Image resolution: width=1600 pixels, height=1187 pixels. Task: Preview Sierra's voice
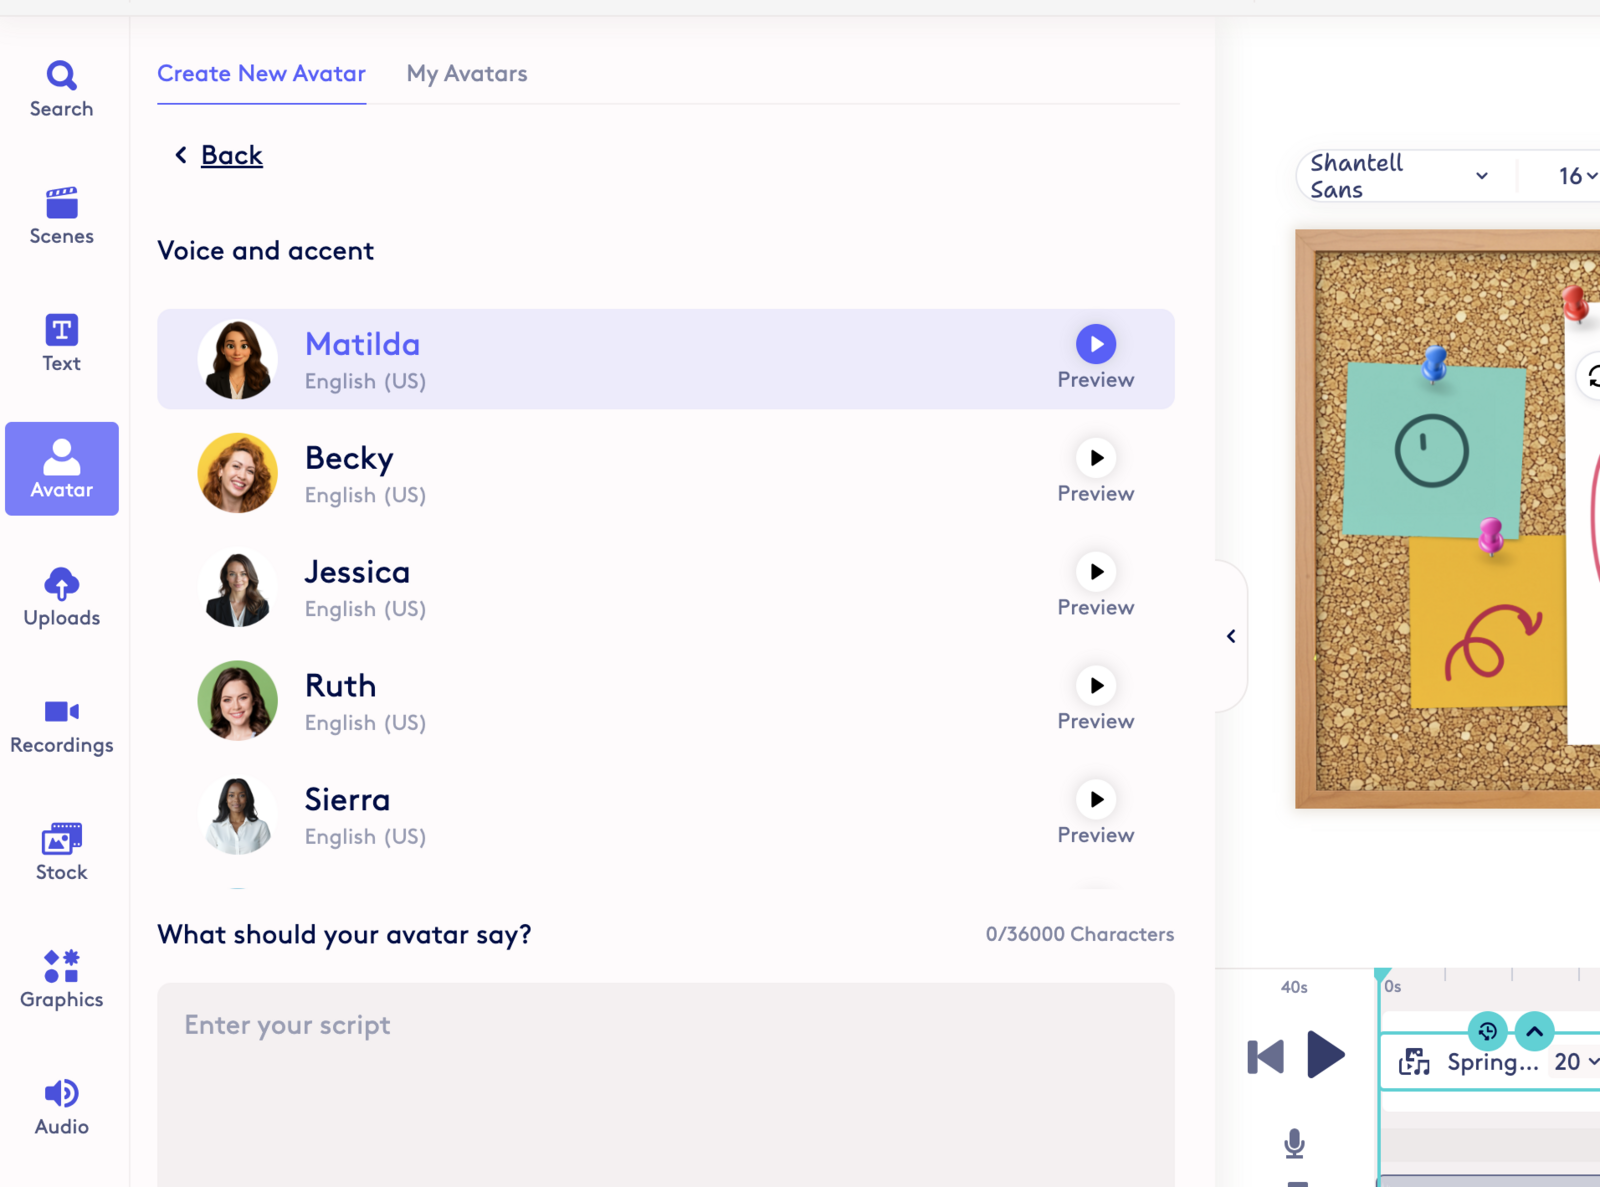coord(1096,800)
